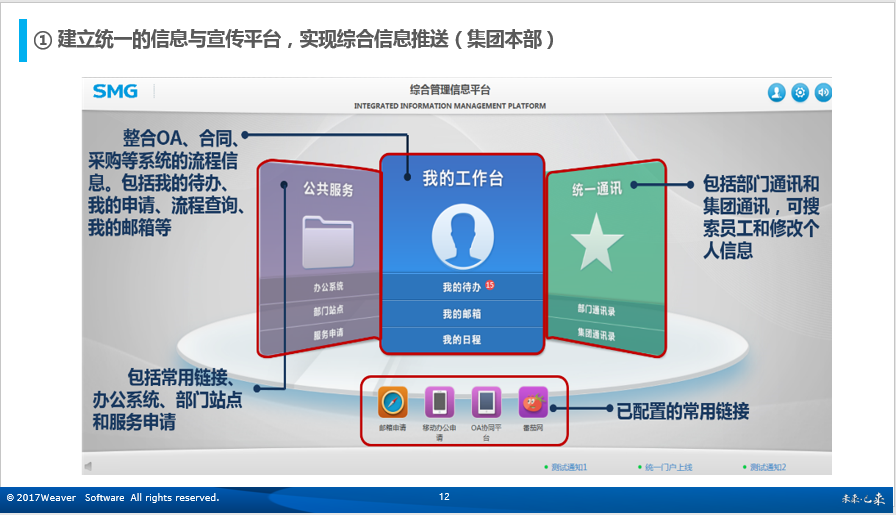Click the 综合管理信息平台 header title

coord(450,90)
